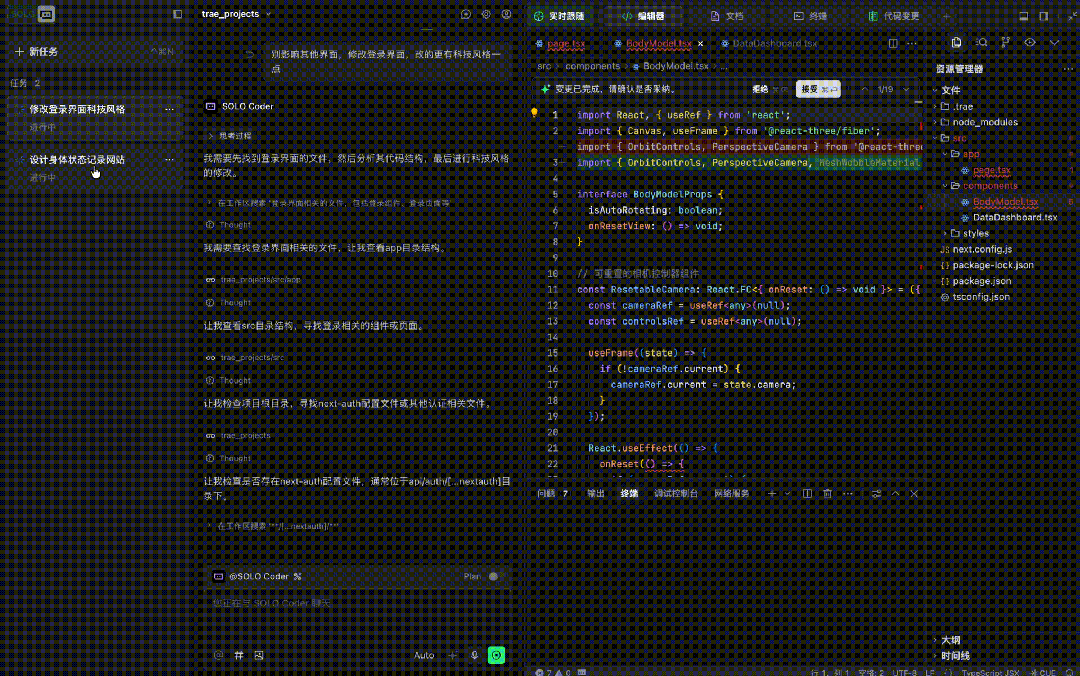Delete terminal with the trash icon
This screenshot has height=676, width=1080.
coord(827,494)
